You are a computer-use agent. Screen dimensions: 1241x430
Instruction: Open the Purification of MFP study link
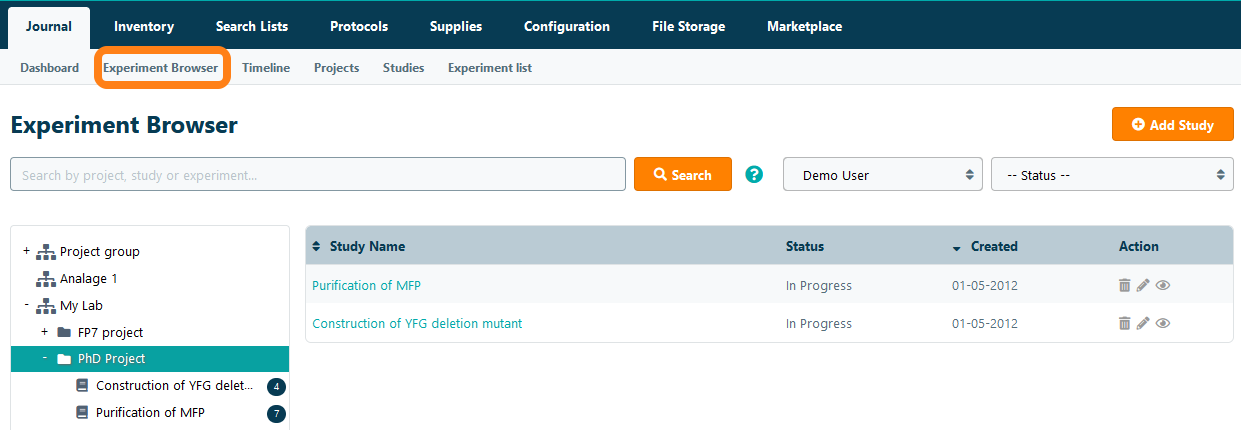366,285
